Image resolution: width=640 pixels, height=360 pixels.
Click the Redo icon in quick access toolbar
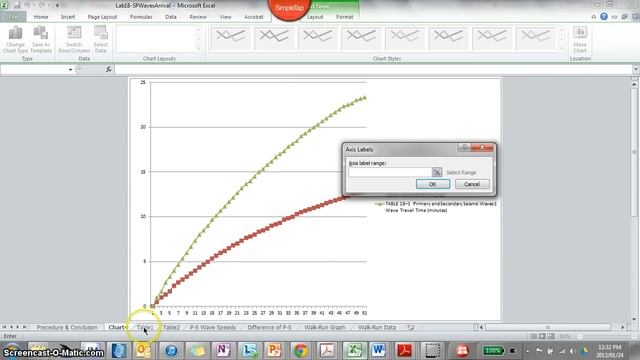point(42,5)
